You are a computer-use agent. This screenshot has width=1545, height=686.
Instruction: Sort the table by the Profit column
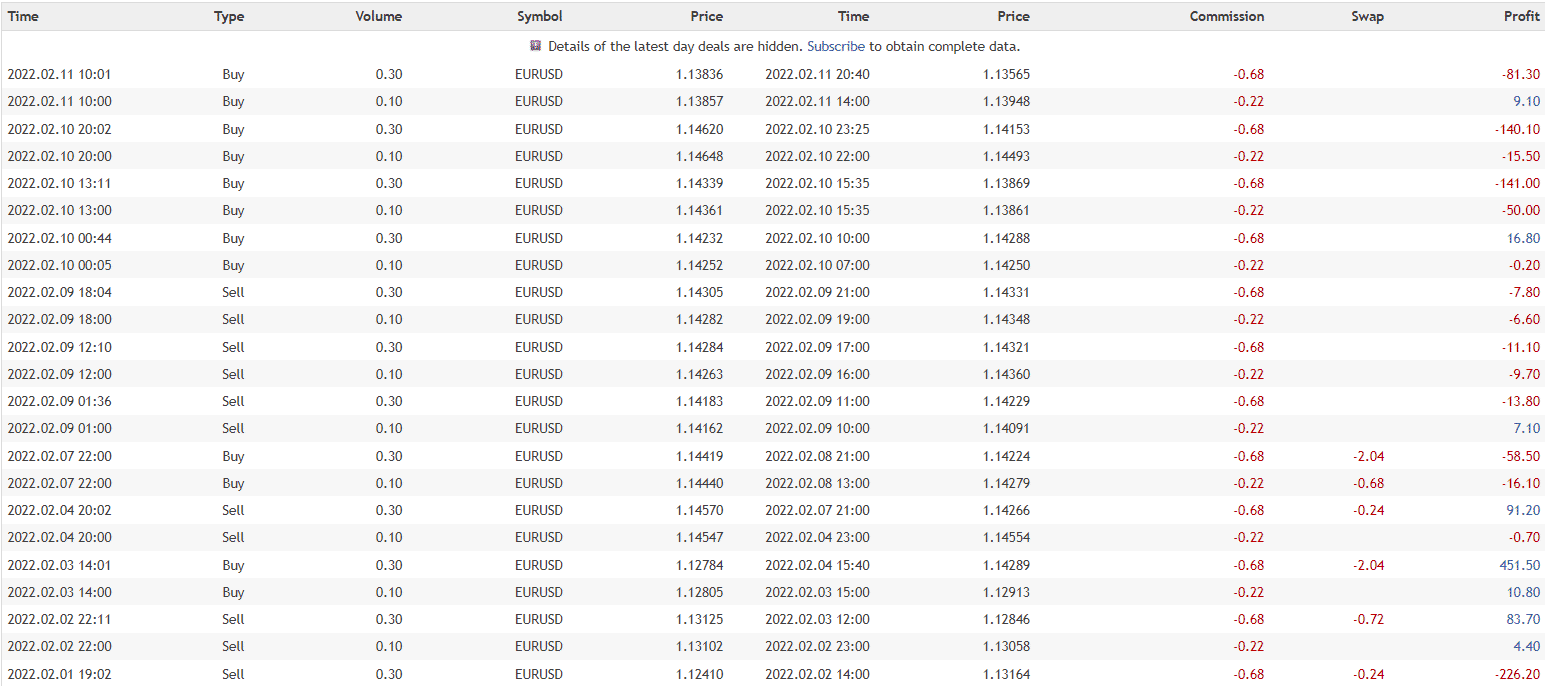pos(1522,16)
